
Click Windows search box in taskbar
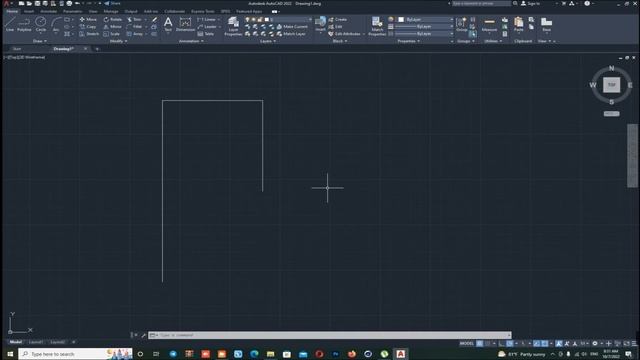pyautogui.click(x=75, y=354)
